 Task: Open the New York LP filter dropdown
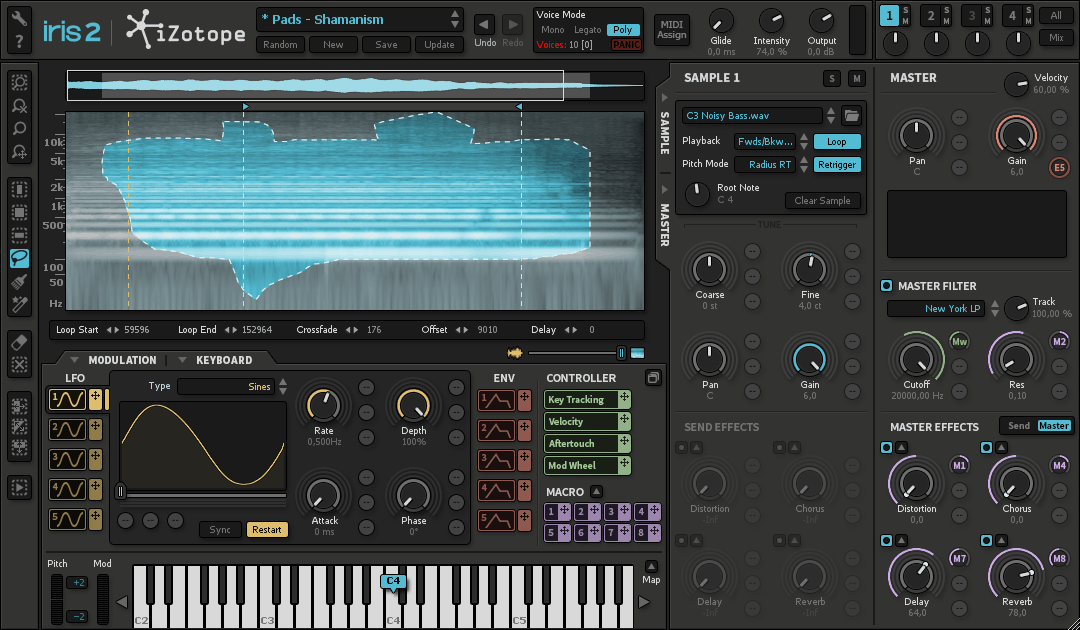(940, 309)
